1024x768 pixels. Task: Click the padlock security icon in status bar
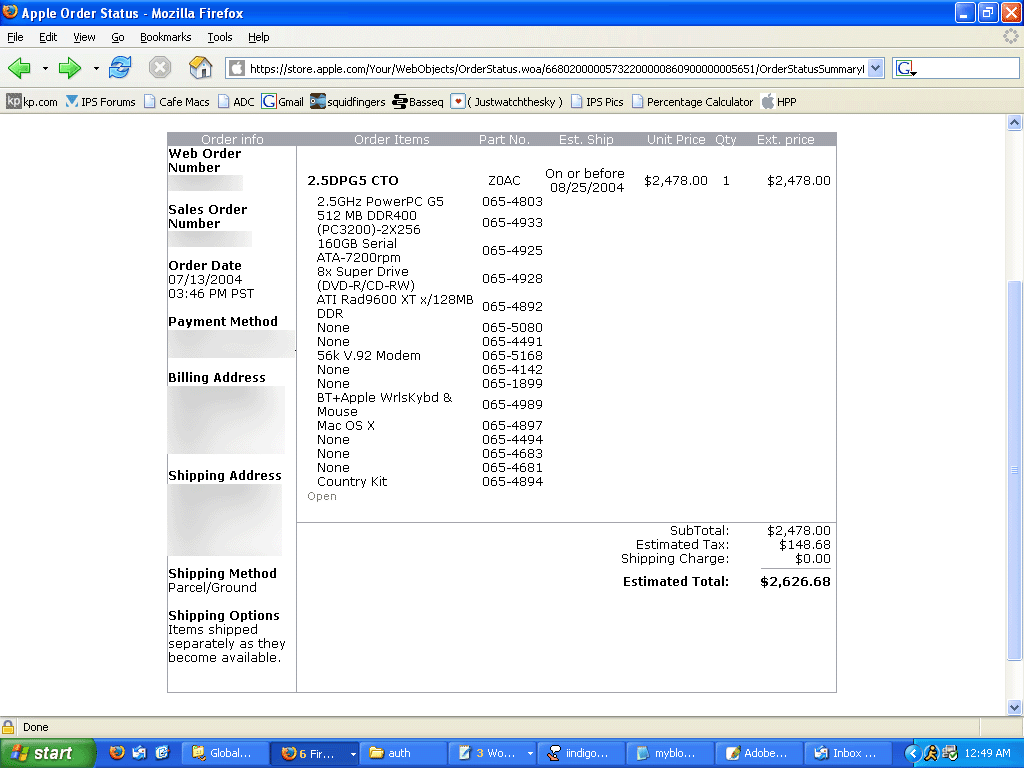[8, 727]
